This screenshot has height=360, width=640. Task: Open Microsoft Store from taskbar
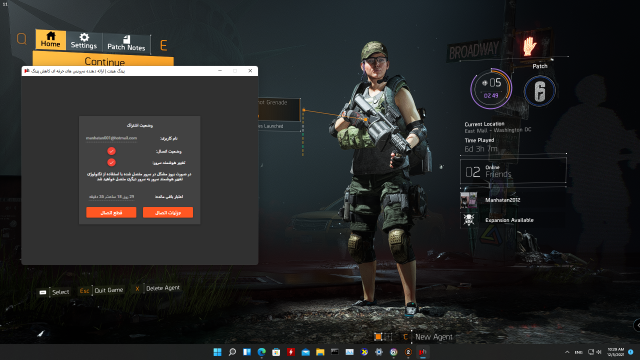coord(276,352)
